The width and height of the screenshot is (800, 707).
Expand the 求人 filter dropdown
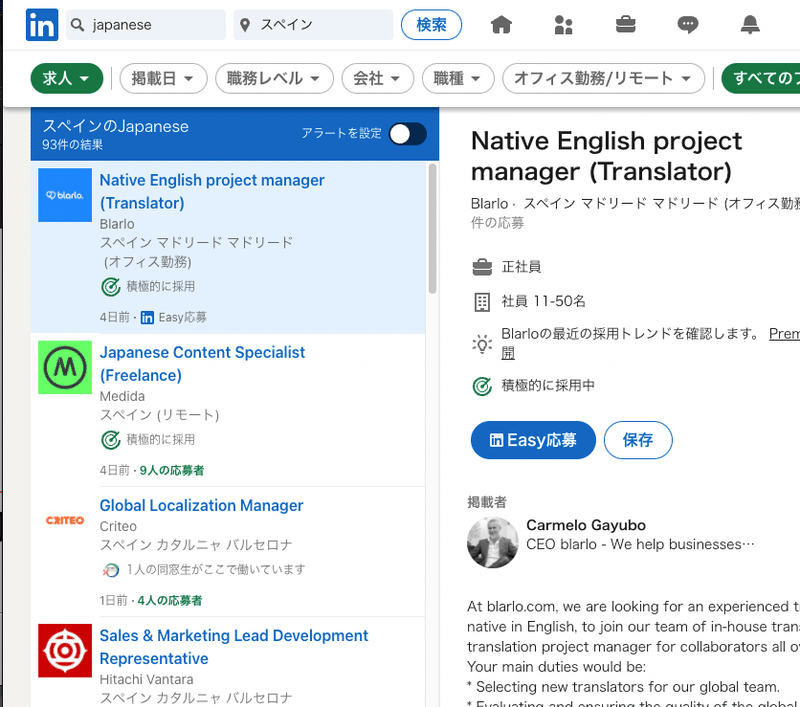[x=67, y=79]
